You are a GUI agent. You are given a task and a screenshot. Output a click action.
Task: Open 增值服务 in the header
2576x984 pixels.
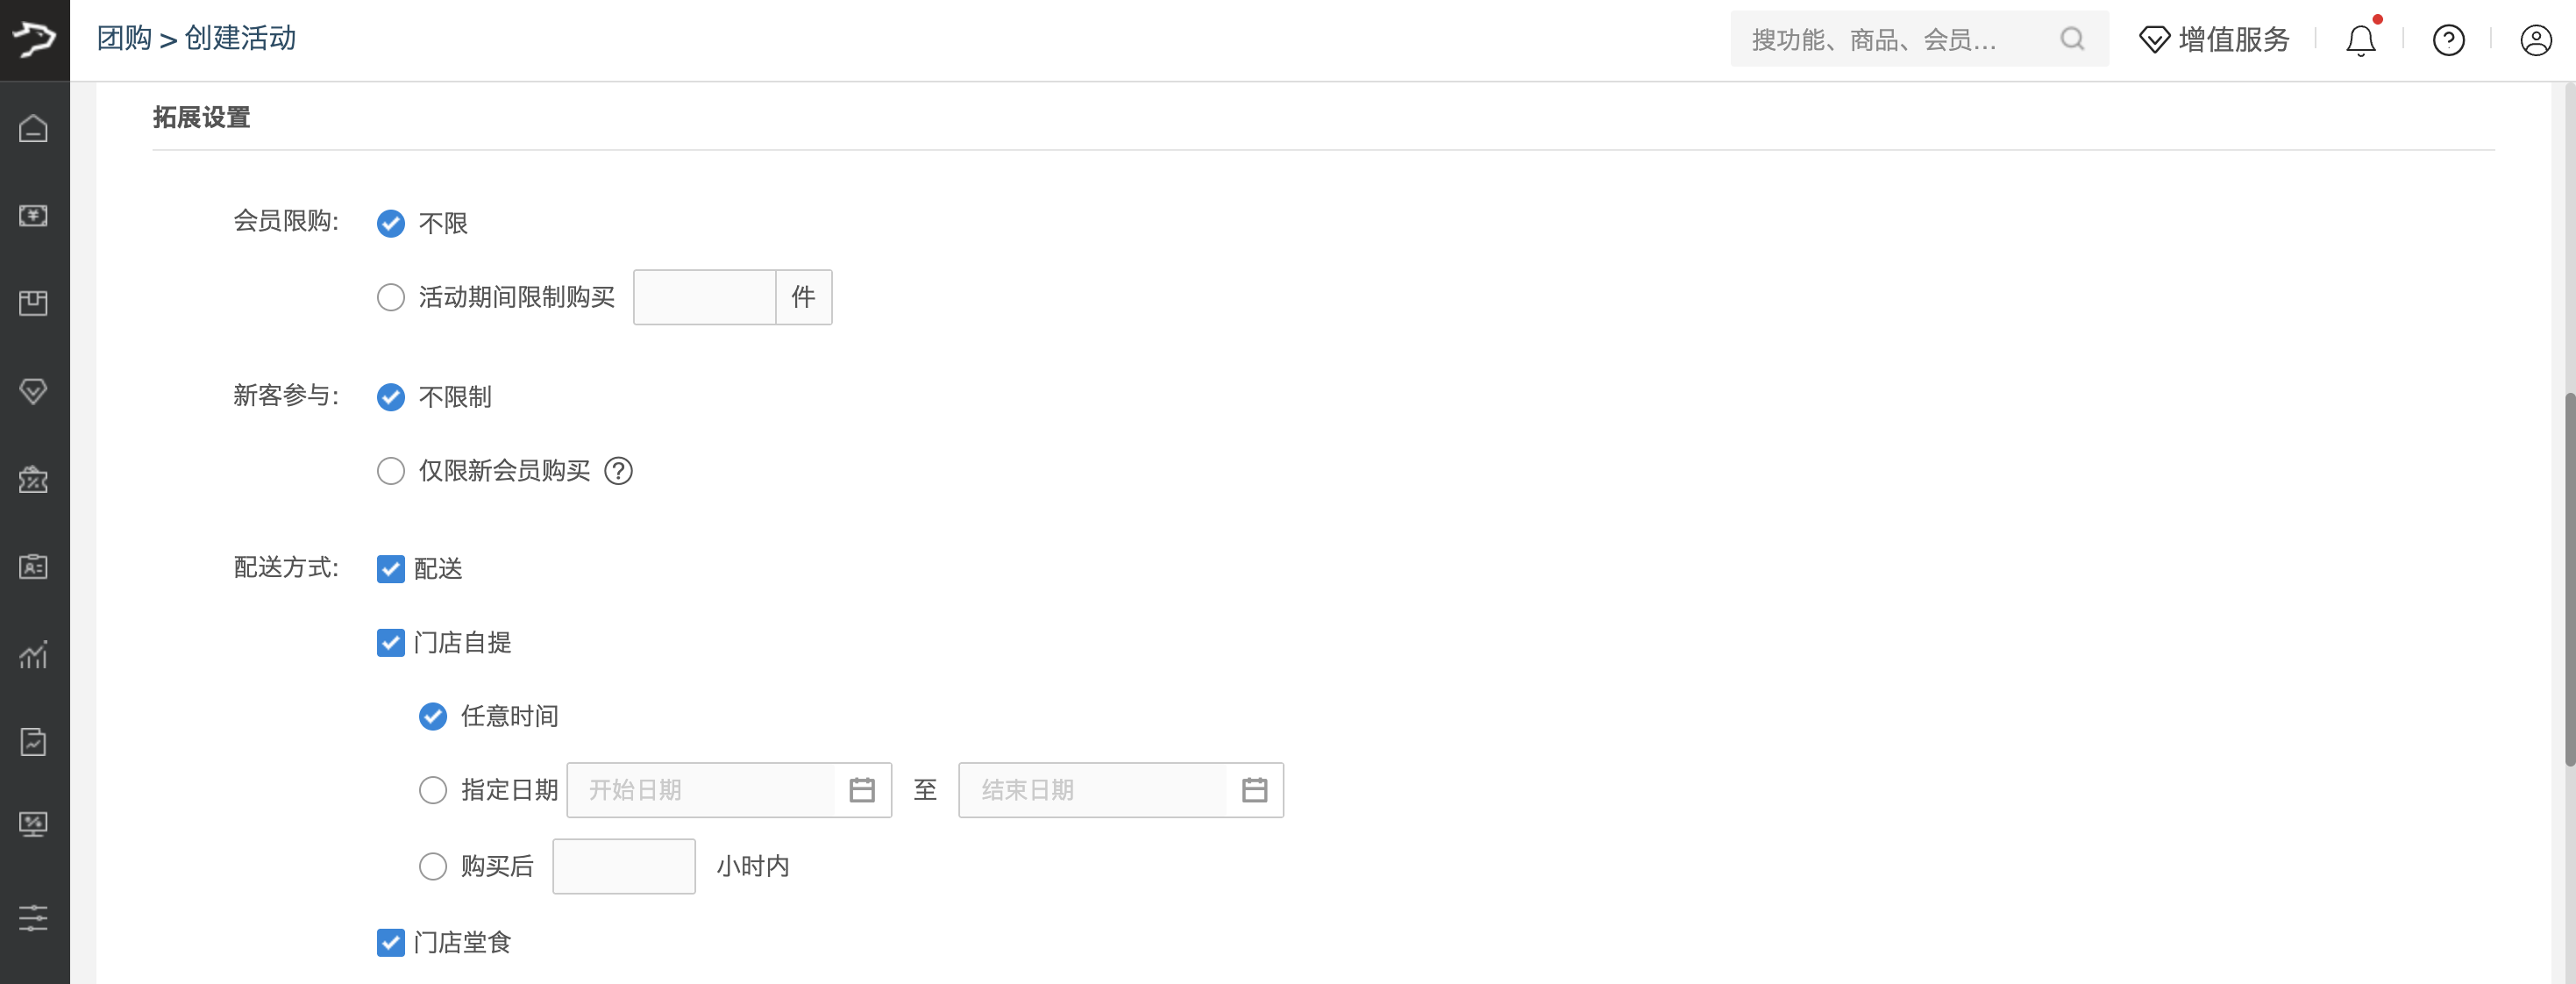2214,40
